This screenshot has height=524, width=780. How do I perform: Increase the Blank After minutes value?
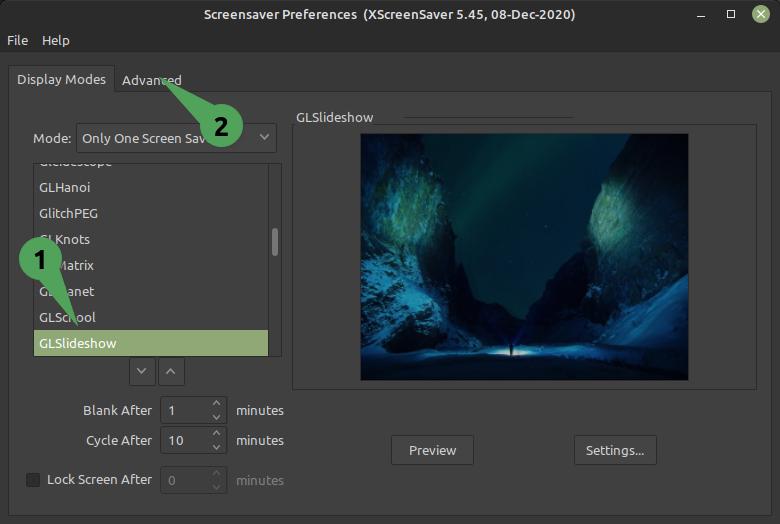point(216,403)
